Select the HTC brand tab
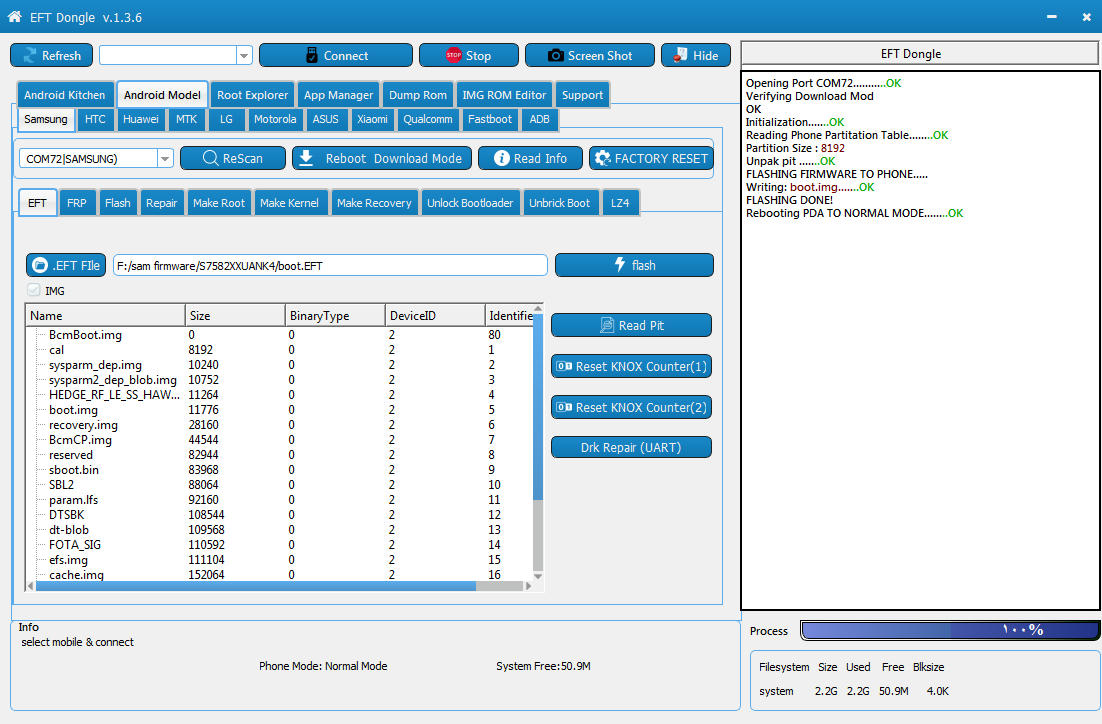This screenshot has height=724, width=1102. coord(96,119)
